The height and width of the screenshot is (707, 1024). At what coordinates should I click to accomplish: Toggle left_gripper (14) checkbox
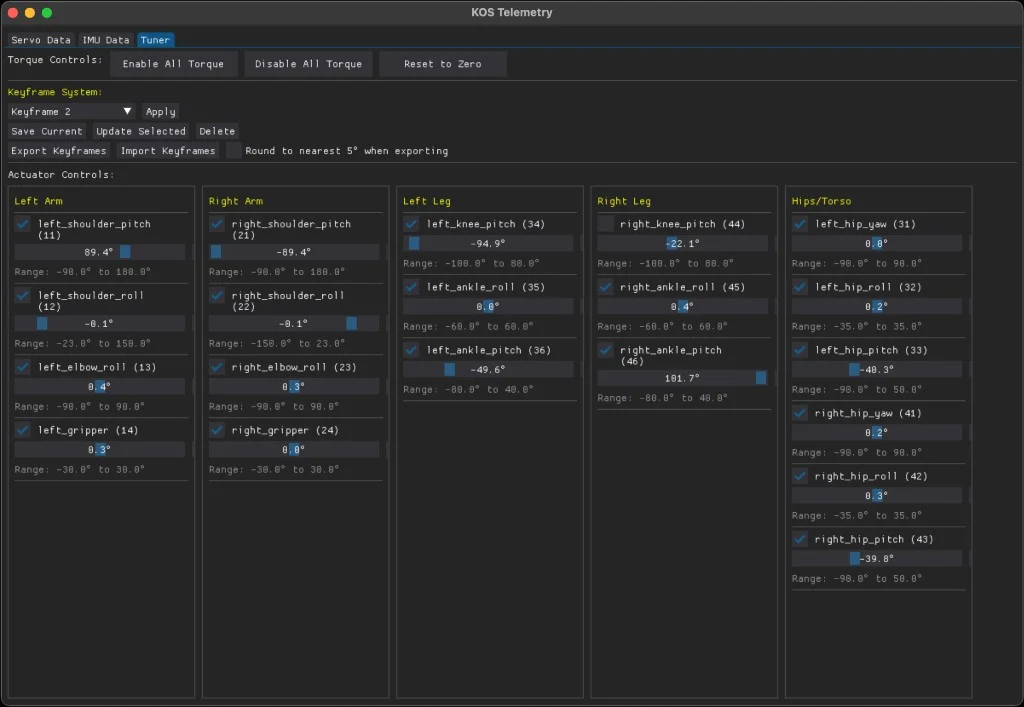click(23, 430)
